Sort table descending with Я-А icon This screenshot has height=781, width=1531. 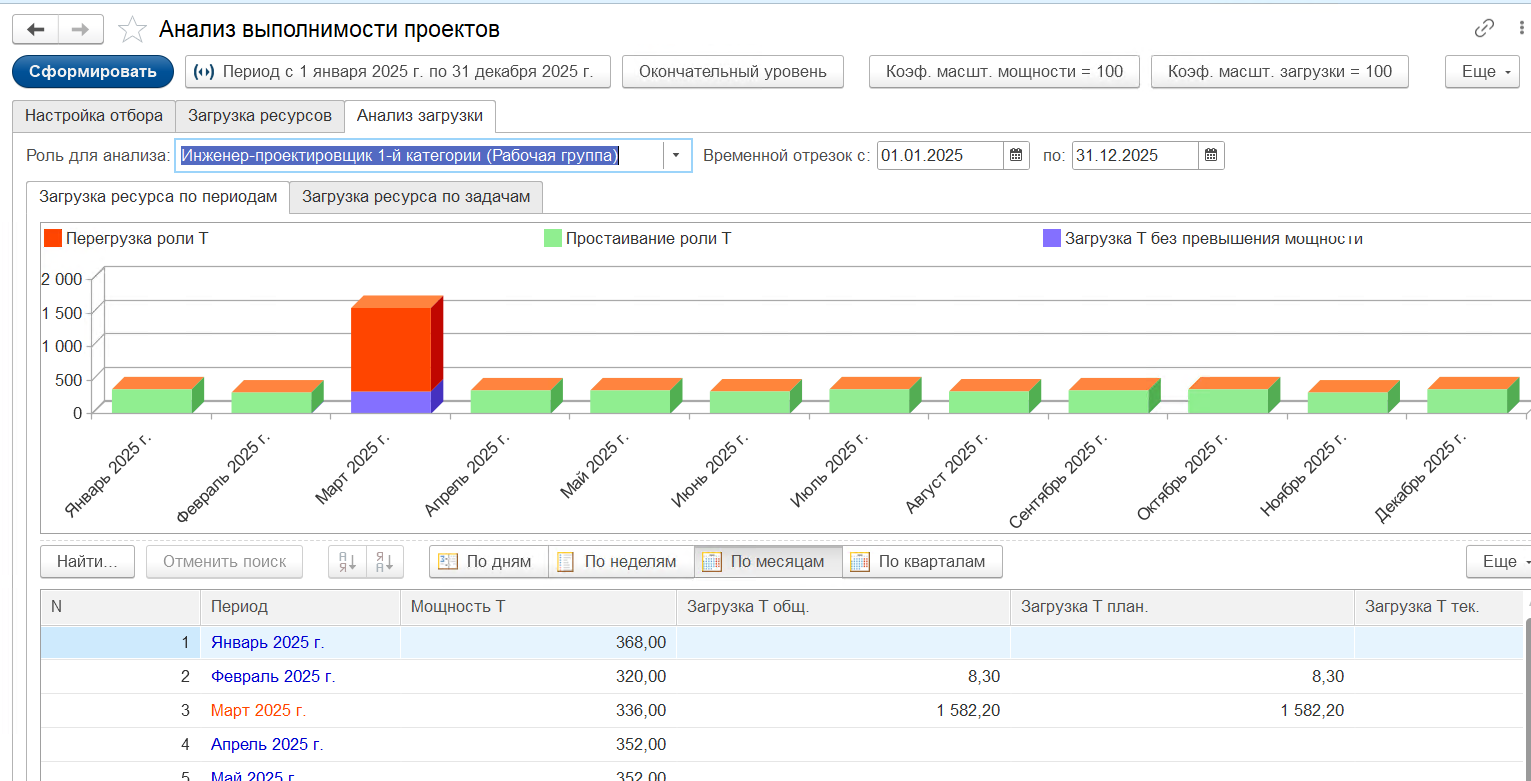pyautogui.click(x=385, y=562)
